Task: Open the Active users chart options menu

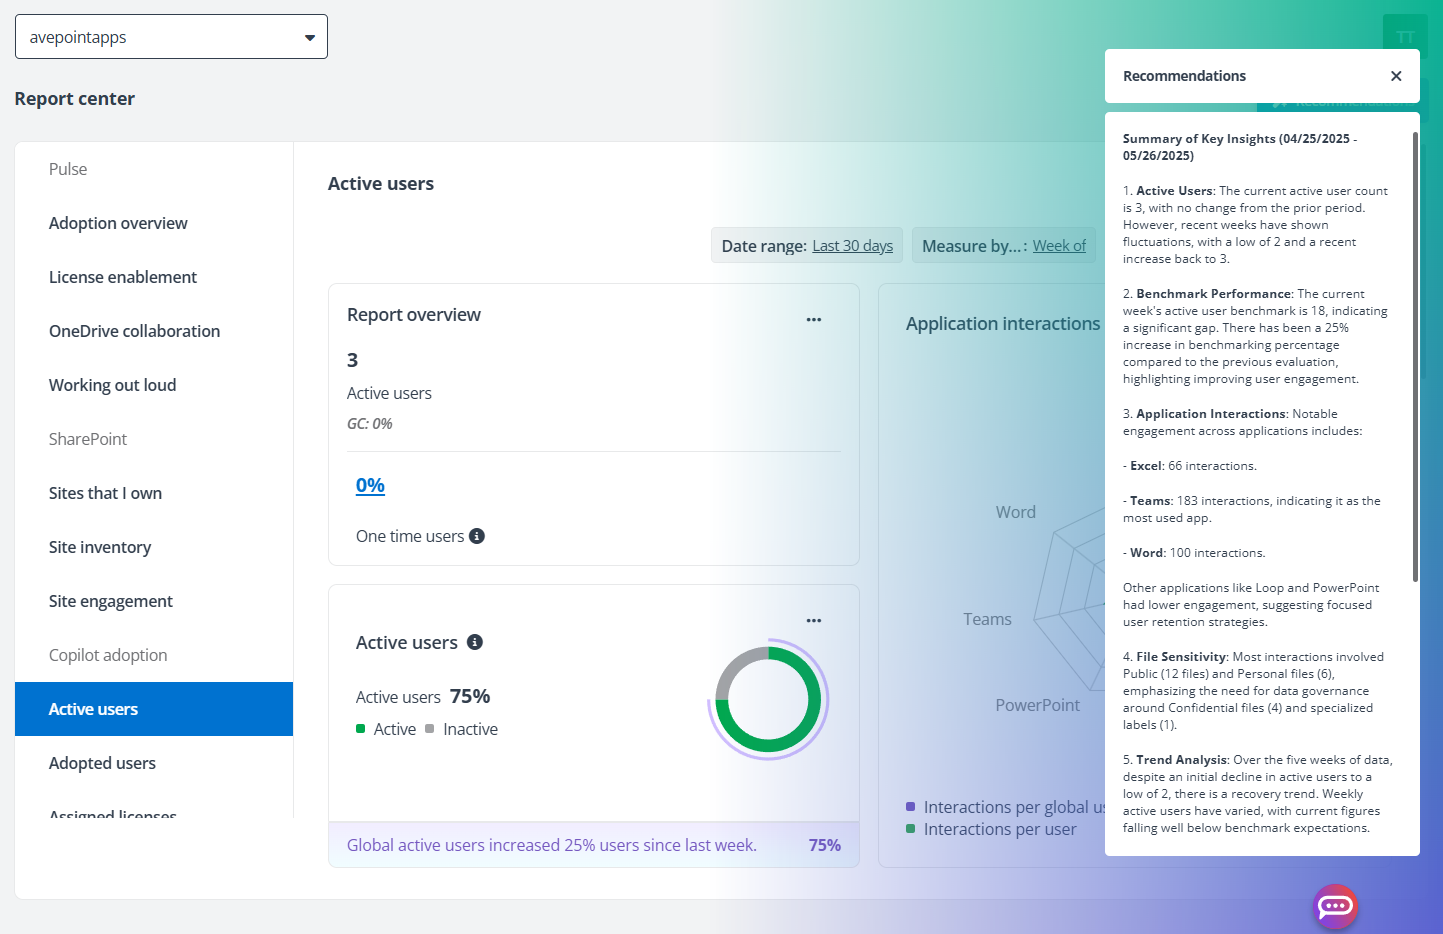Action: pos(813,620)
